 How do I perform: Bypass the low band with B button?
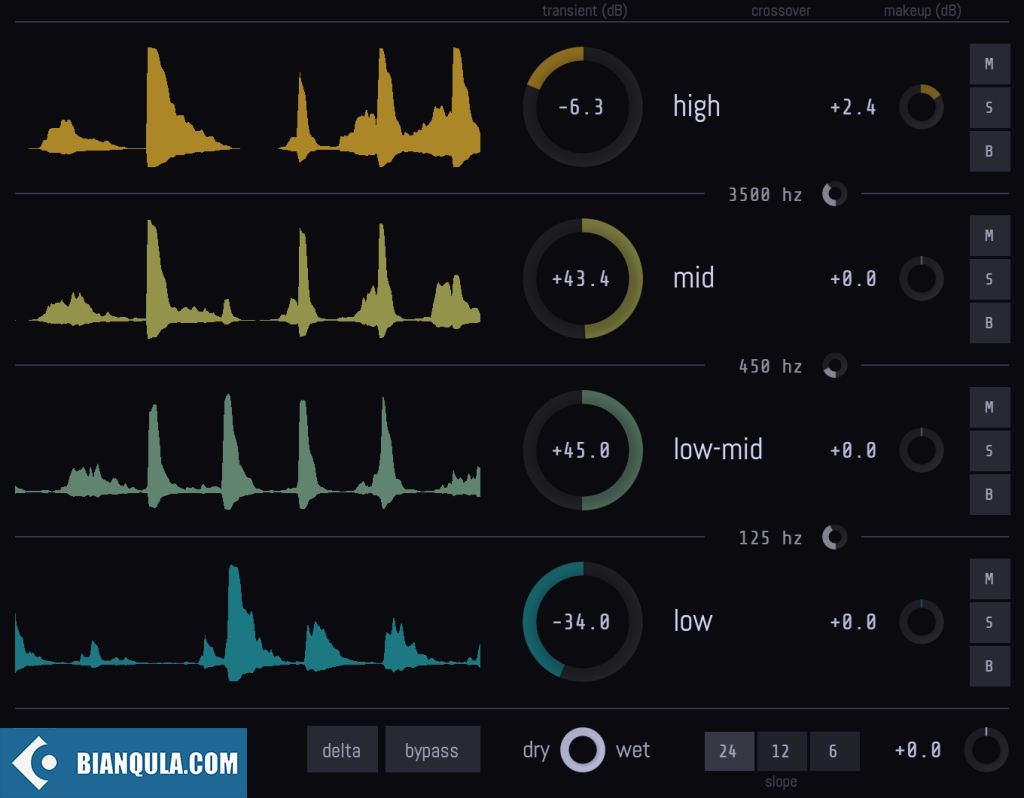click(x=989, y=666)
